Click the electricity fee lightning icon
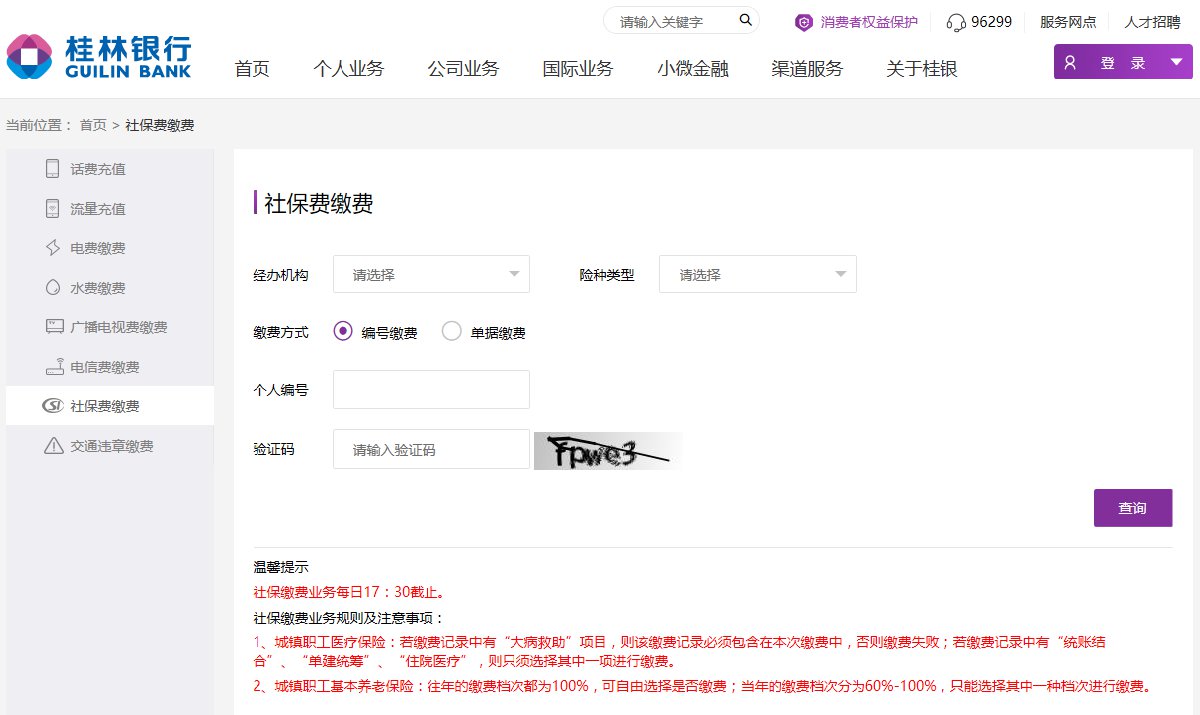Screen dimensions: 1200x715 pyautogui.click(x=53, y=248)
